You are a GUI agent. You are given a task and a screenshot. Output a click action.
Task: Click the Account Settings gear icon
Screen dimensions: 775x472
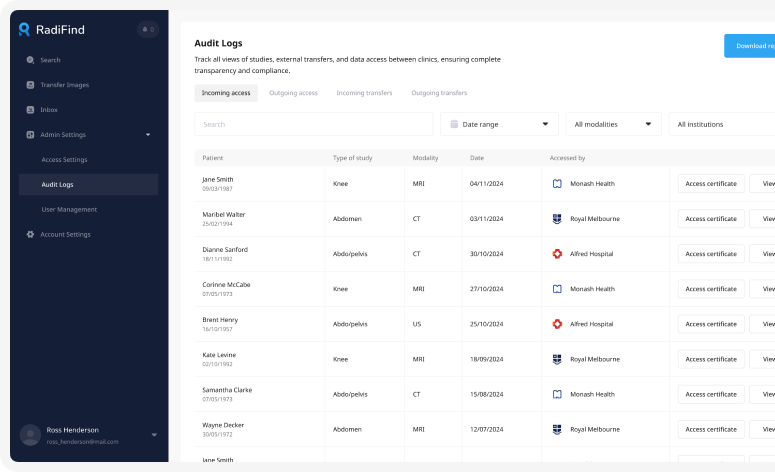tap(30, 234)
